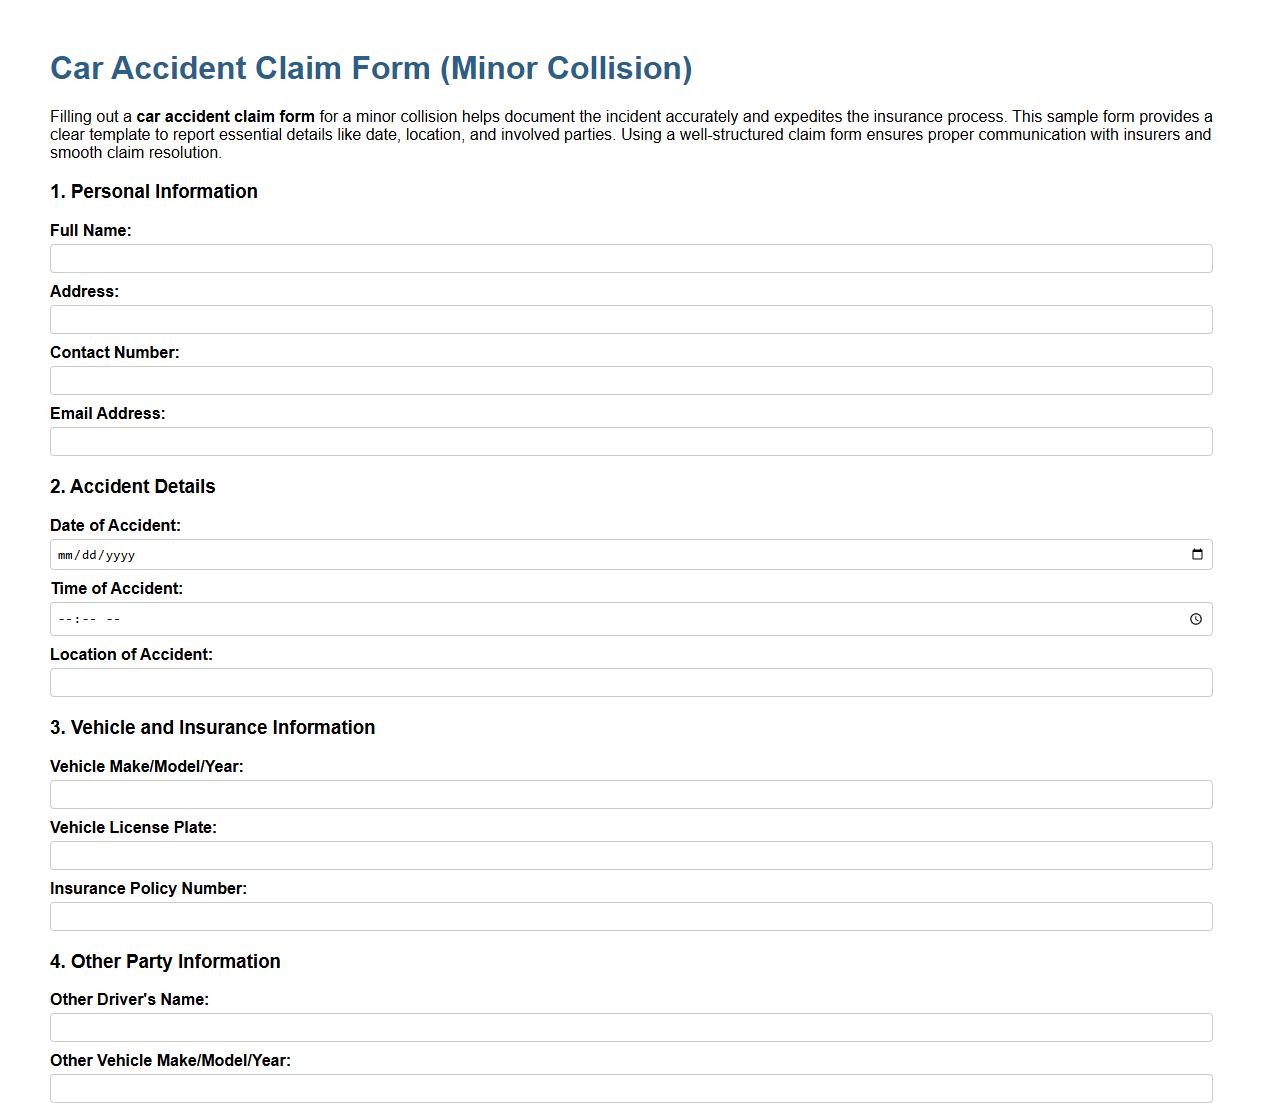Image resolution: width=1263 pixels, height=1103 pixels.
Task: Click the Personal Information section heading
Action: point(154,191)
